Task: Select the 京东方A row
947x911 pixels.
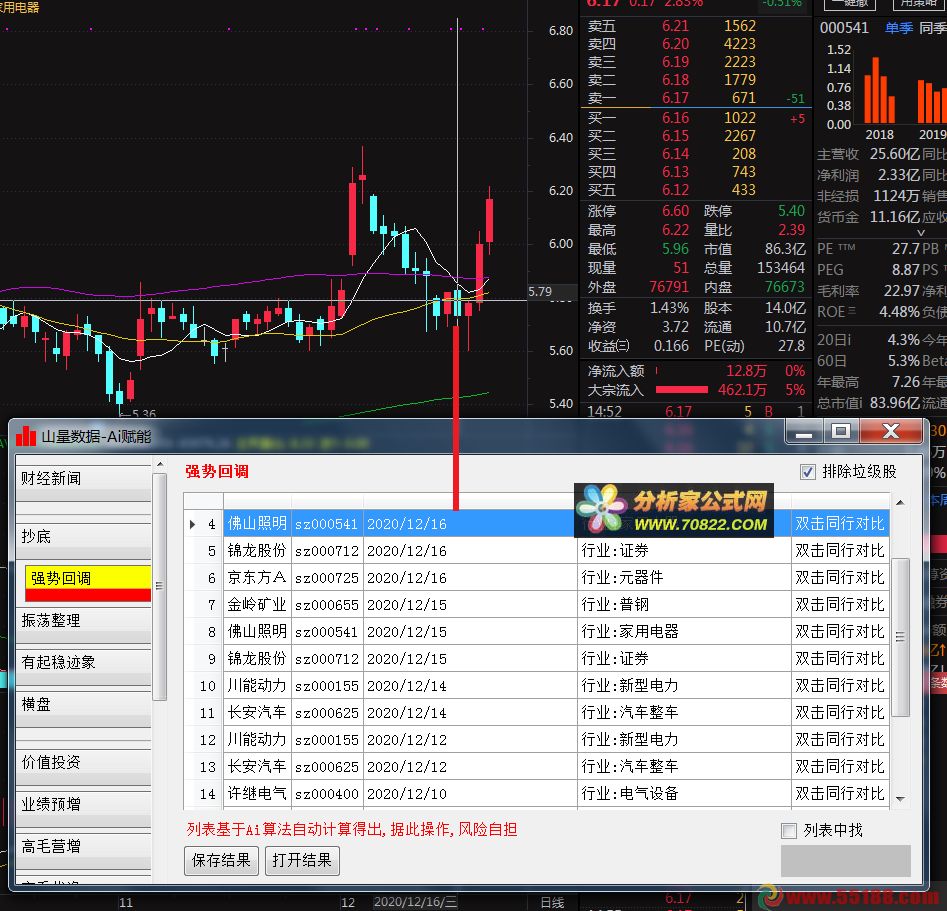Action: pyautogui.click(x=536, y=578)
